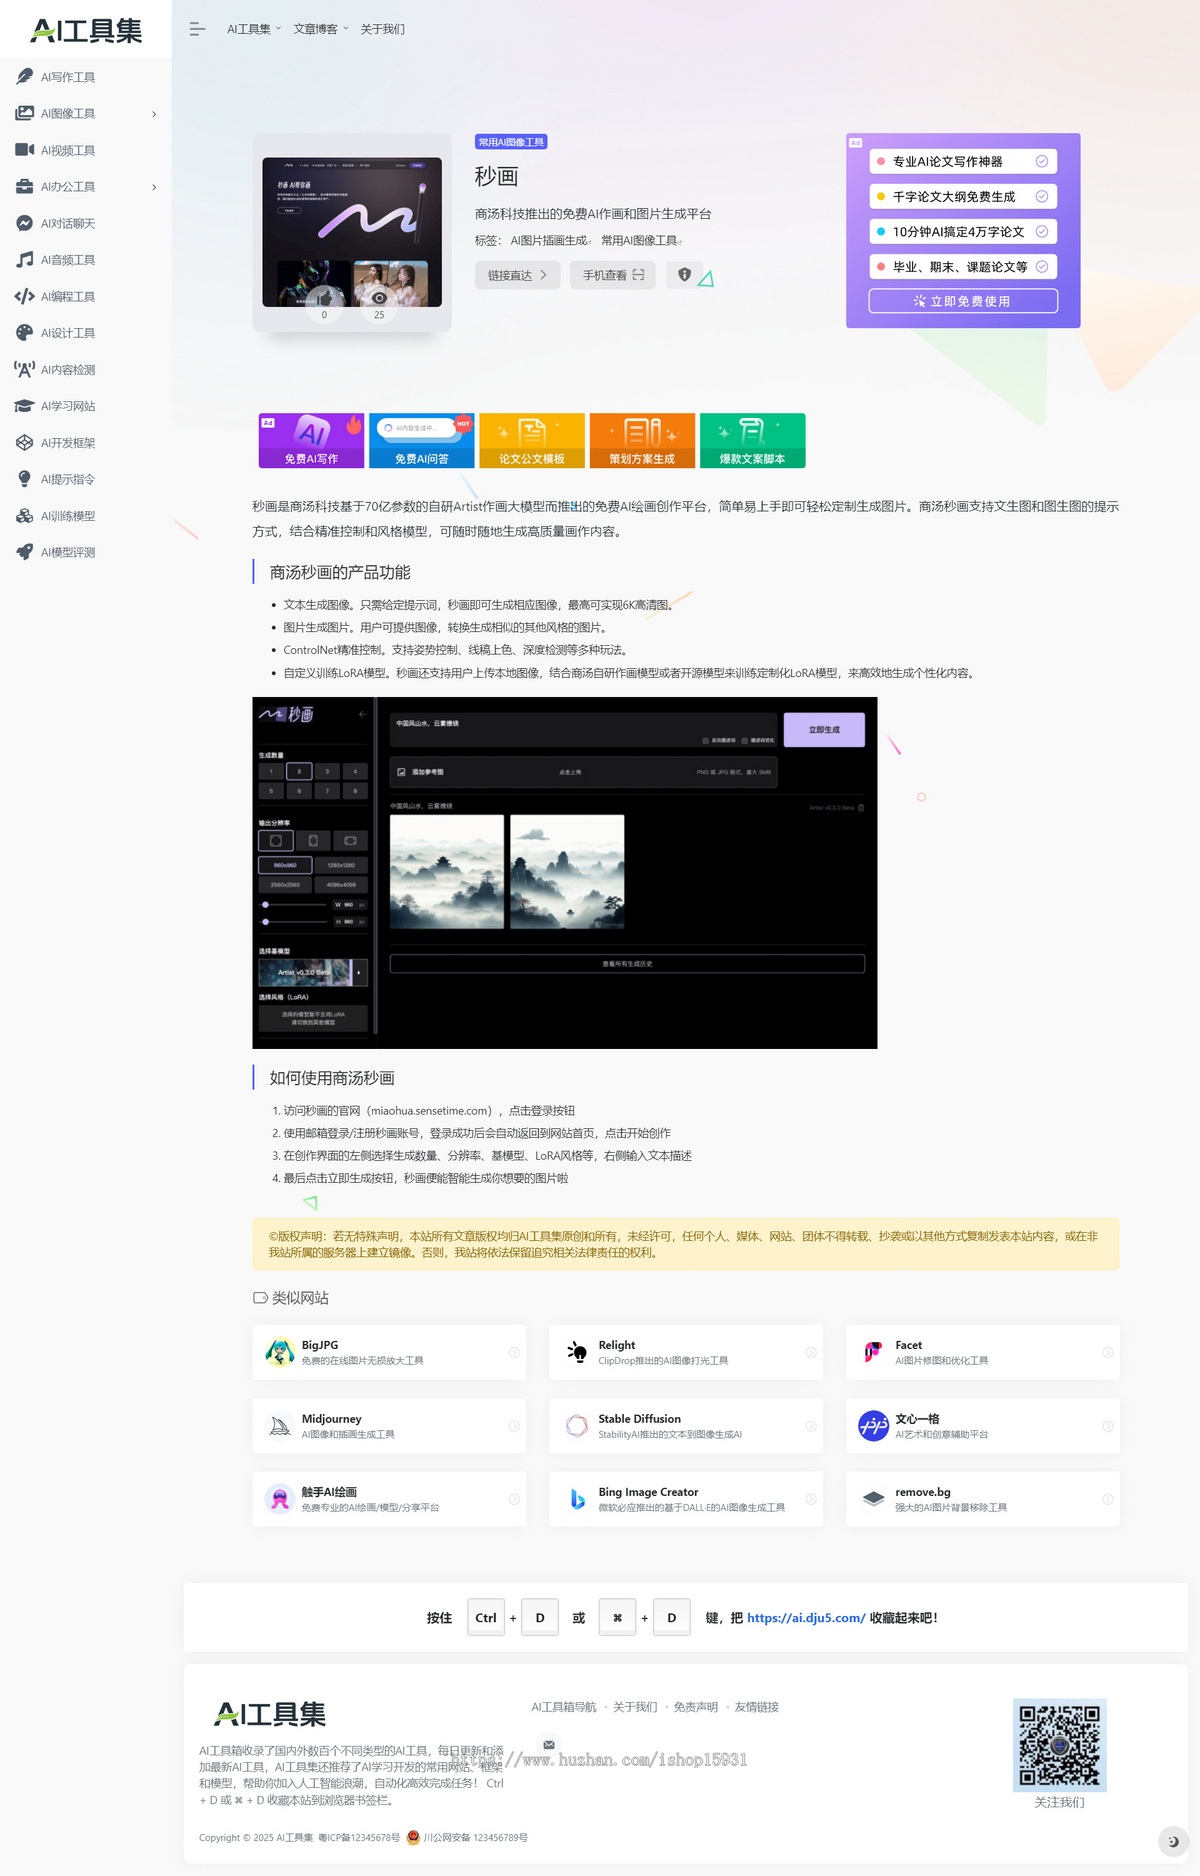Click the 关注我们 QR code image
The height and width of the screenshot is (1876, 1200).
[x=1060, y=1745]
